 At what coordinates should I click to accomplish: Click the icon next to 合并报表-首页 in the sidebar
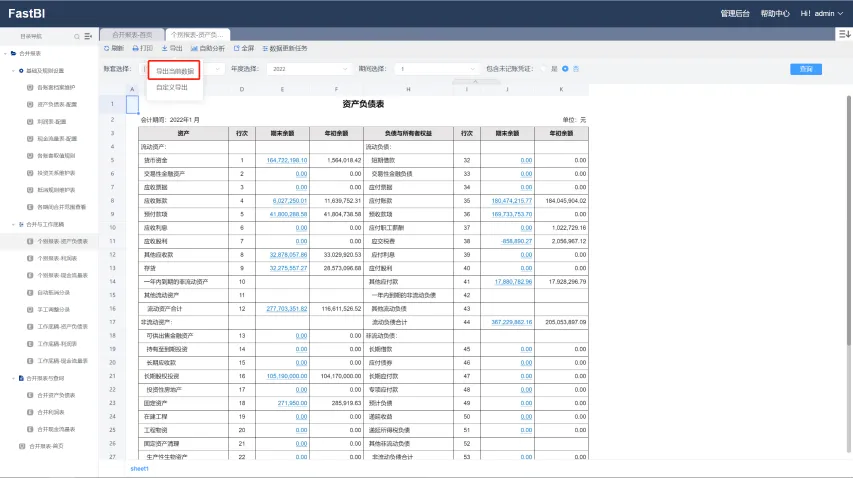click(22, 446)
